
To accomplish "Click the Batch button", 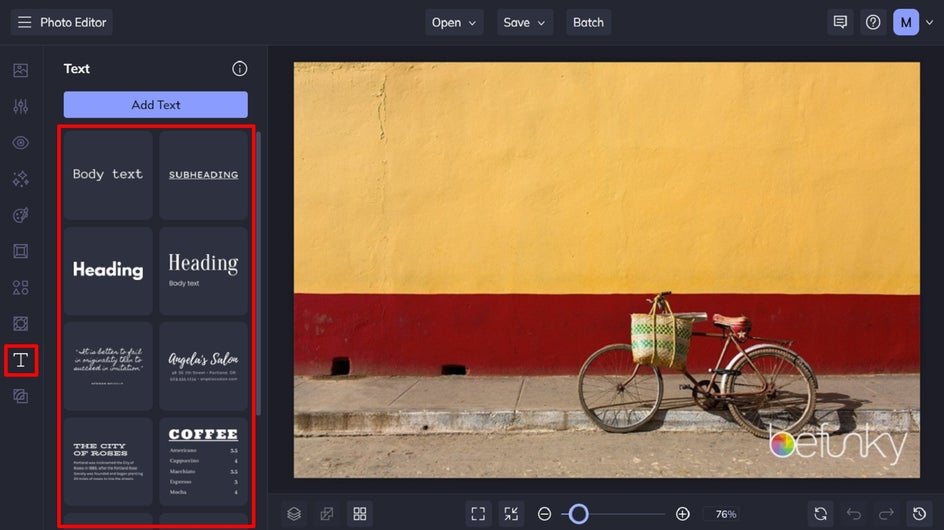I will click(588, 22).
